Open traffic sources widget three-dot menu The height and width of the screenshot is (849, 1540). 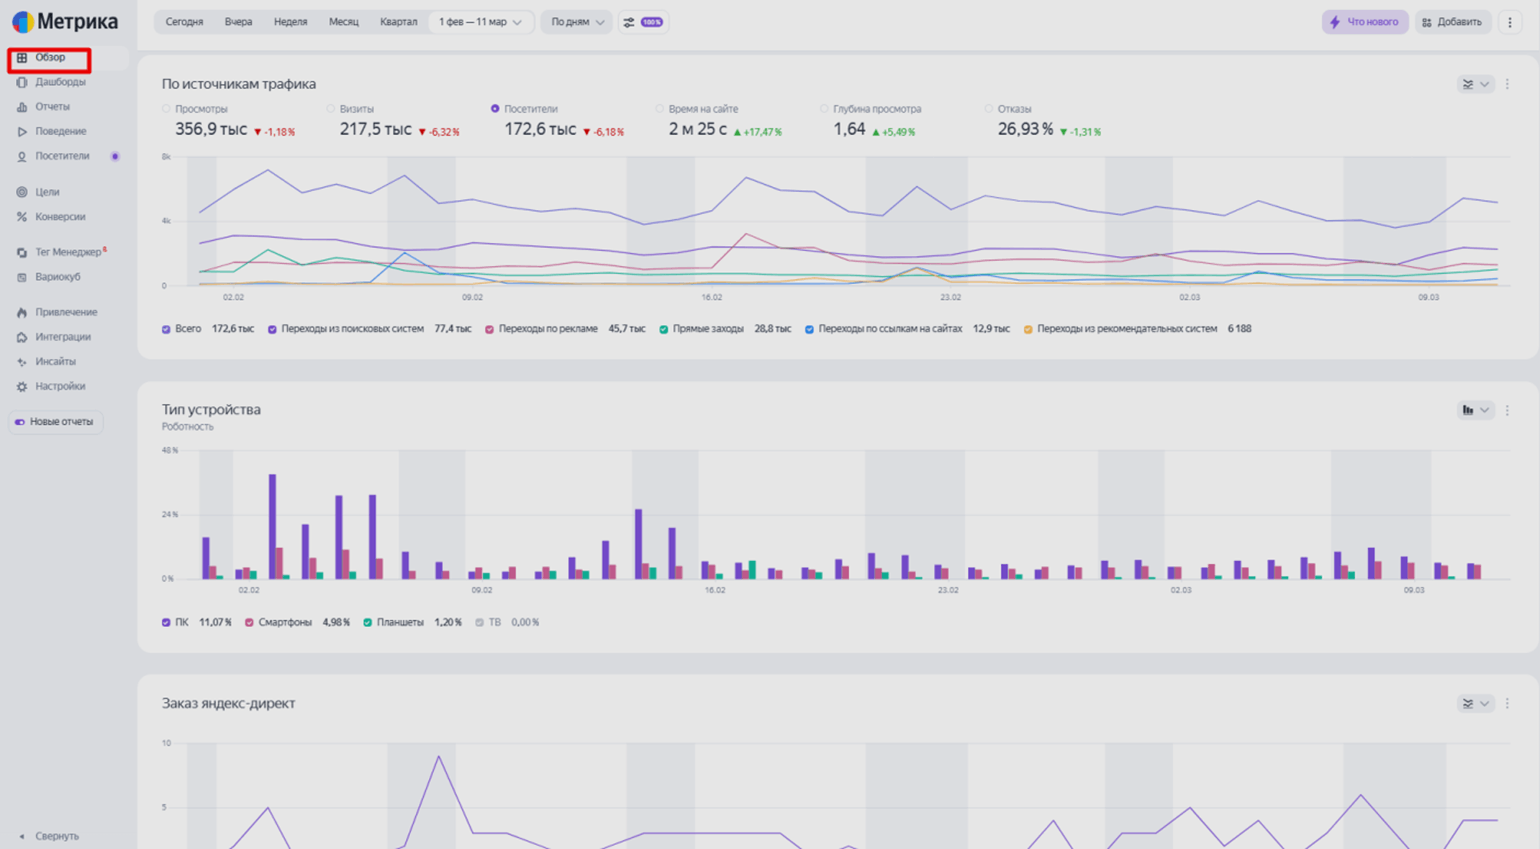pos(1507,85)
